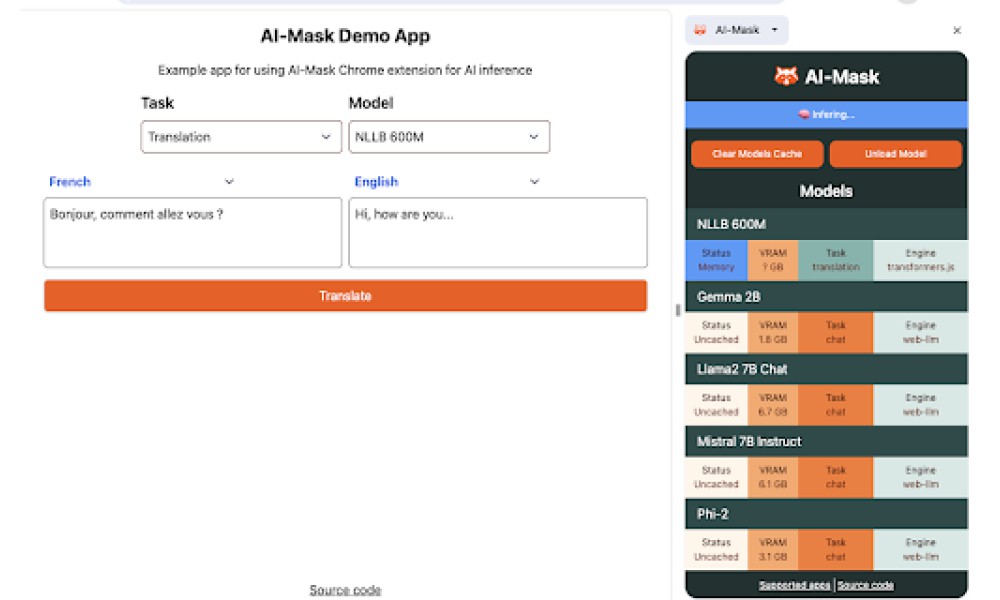Select the Gemma 2B model header

point(827,296)
